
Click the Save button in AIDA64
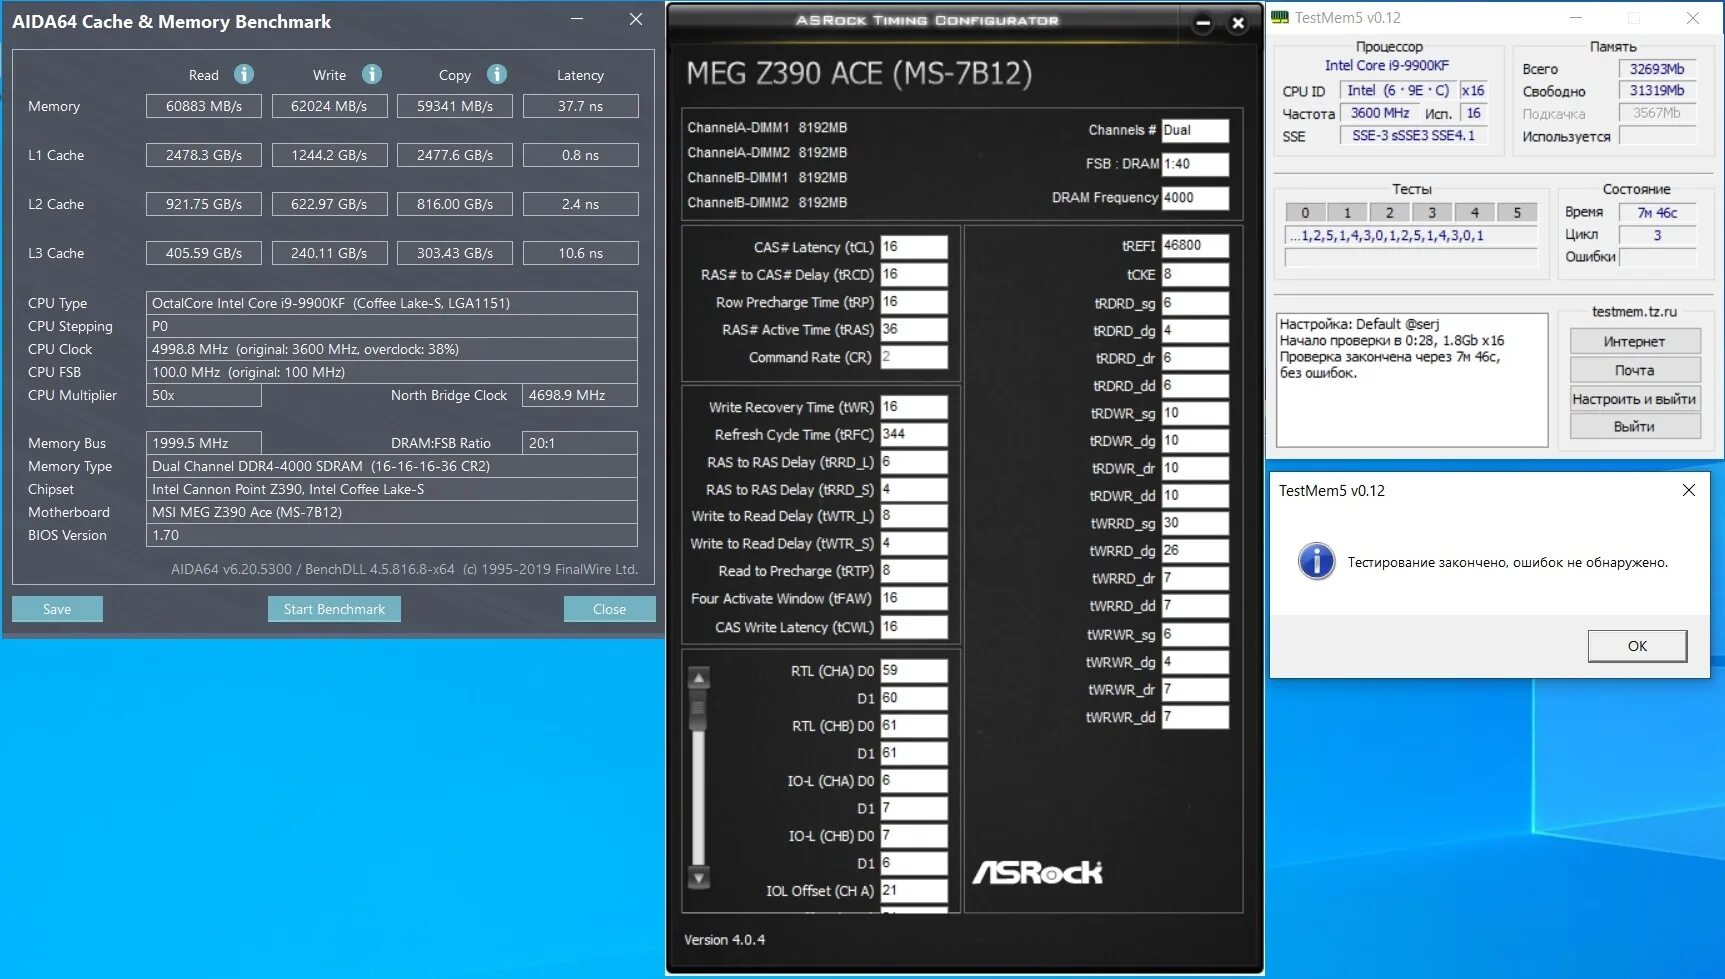[57, 609]
